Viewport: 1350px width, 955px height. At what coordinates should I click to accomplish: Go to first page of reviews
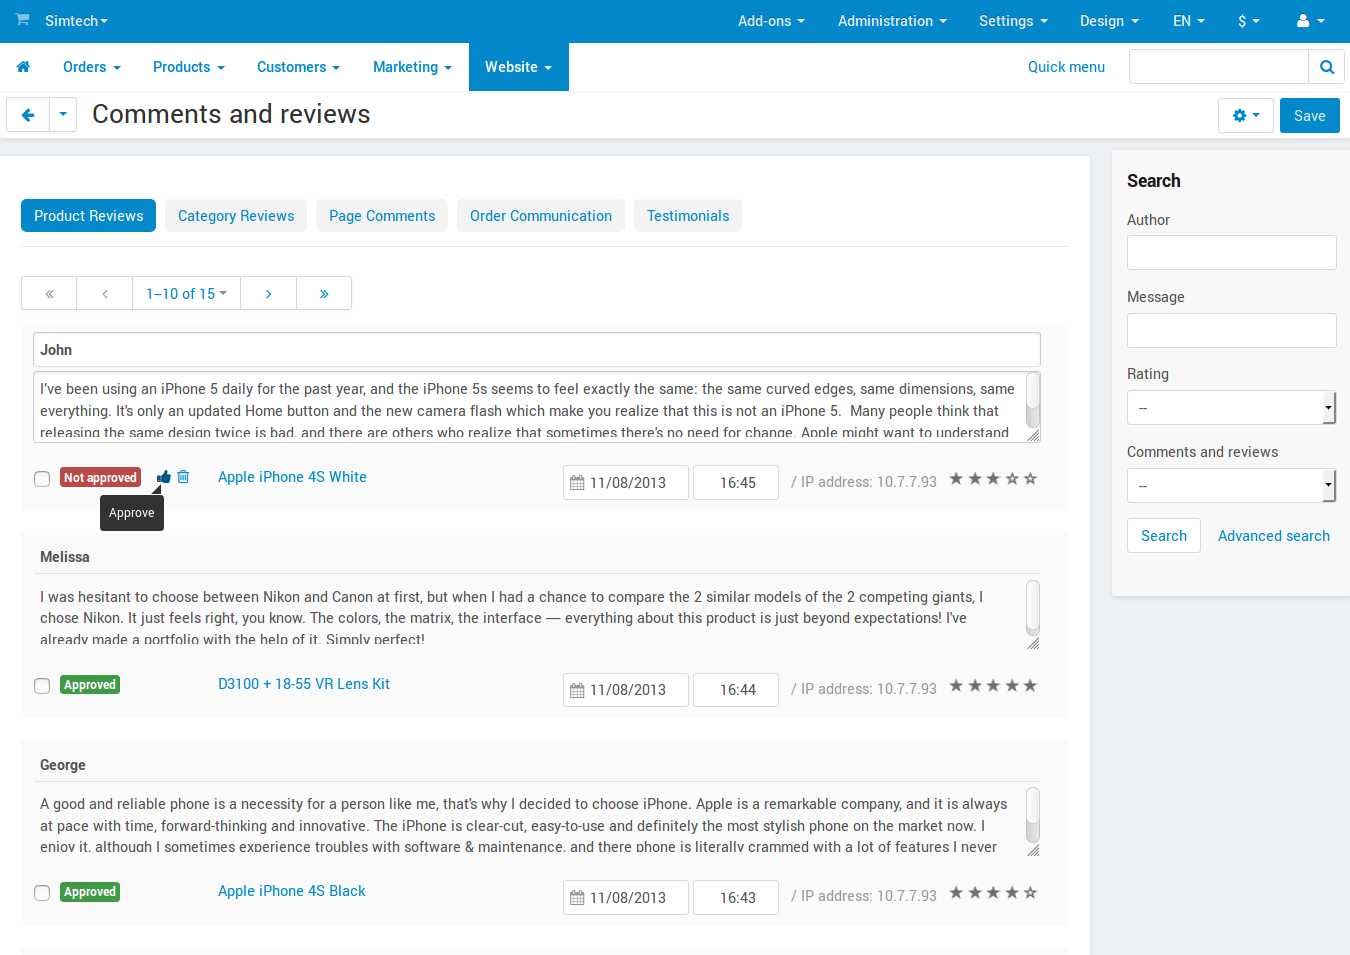pyautogui.click(x=49, y=293)
